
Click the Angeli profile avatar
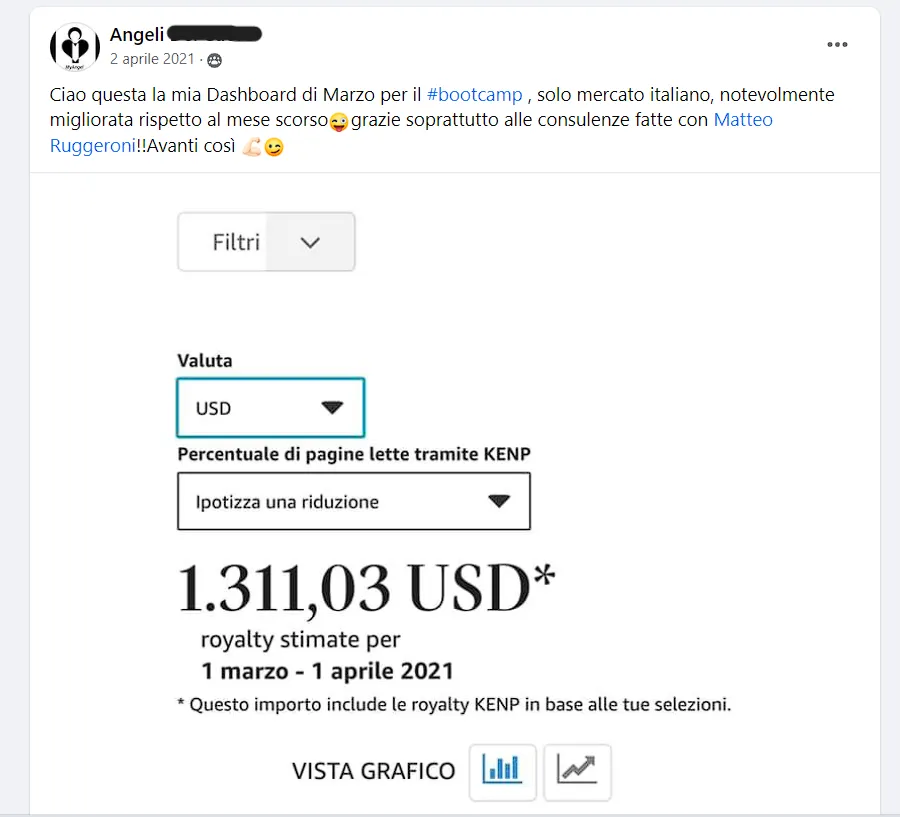75,47
